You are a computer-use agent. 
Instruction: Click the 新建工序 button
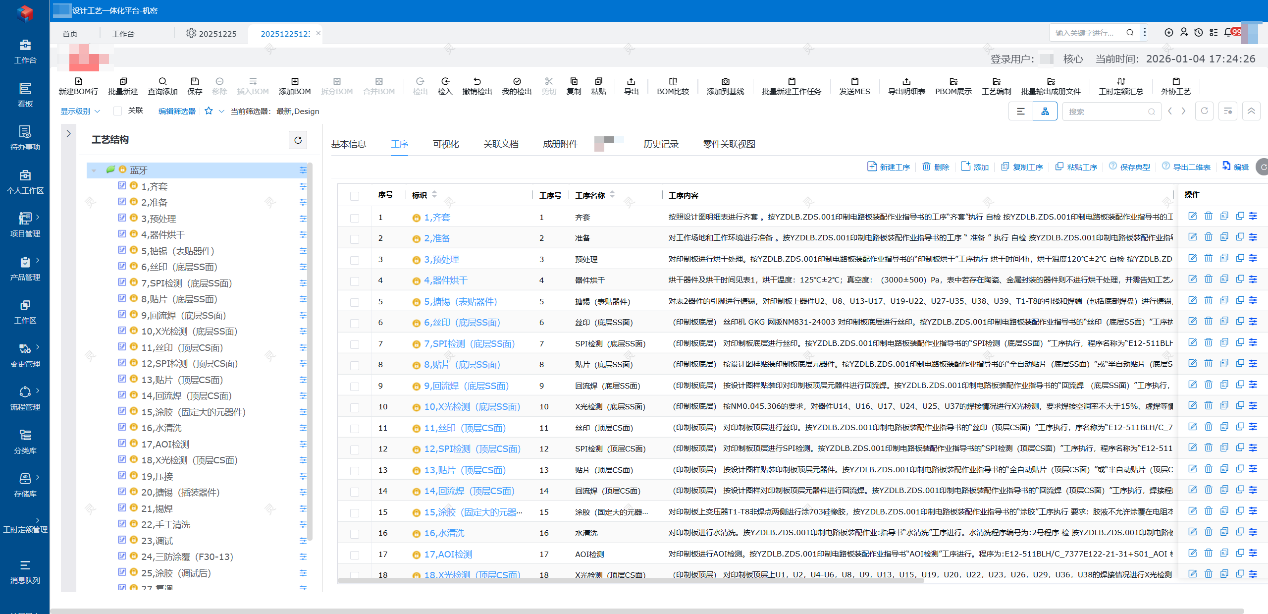tap(888, 167)
